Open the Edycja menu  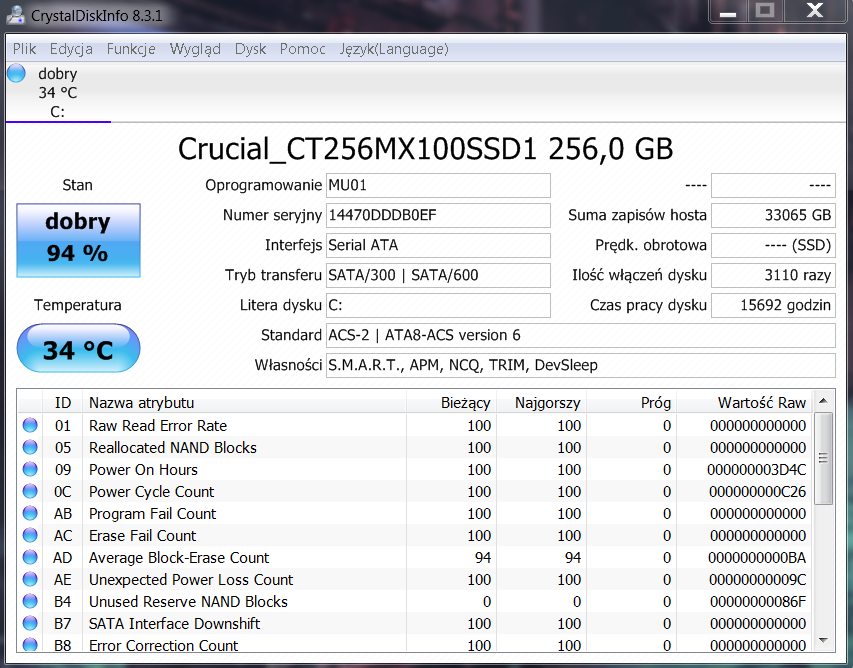pyautogui.click(x=71, y=49)
